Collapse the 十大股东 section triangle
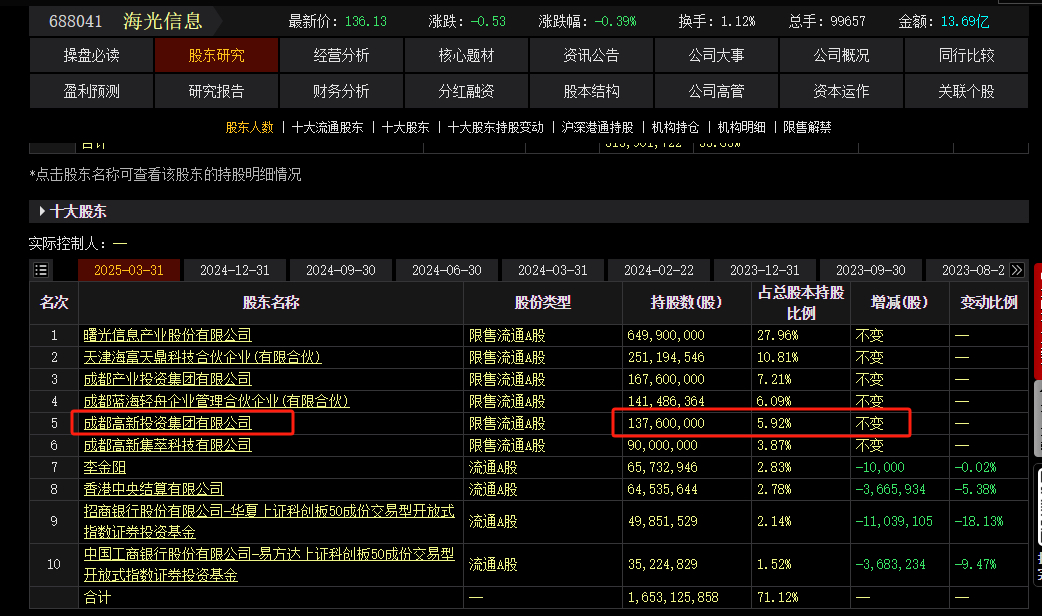The width and height of the screenshot is (1042, 616). coord(42,211)
